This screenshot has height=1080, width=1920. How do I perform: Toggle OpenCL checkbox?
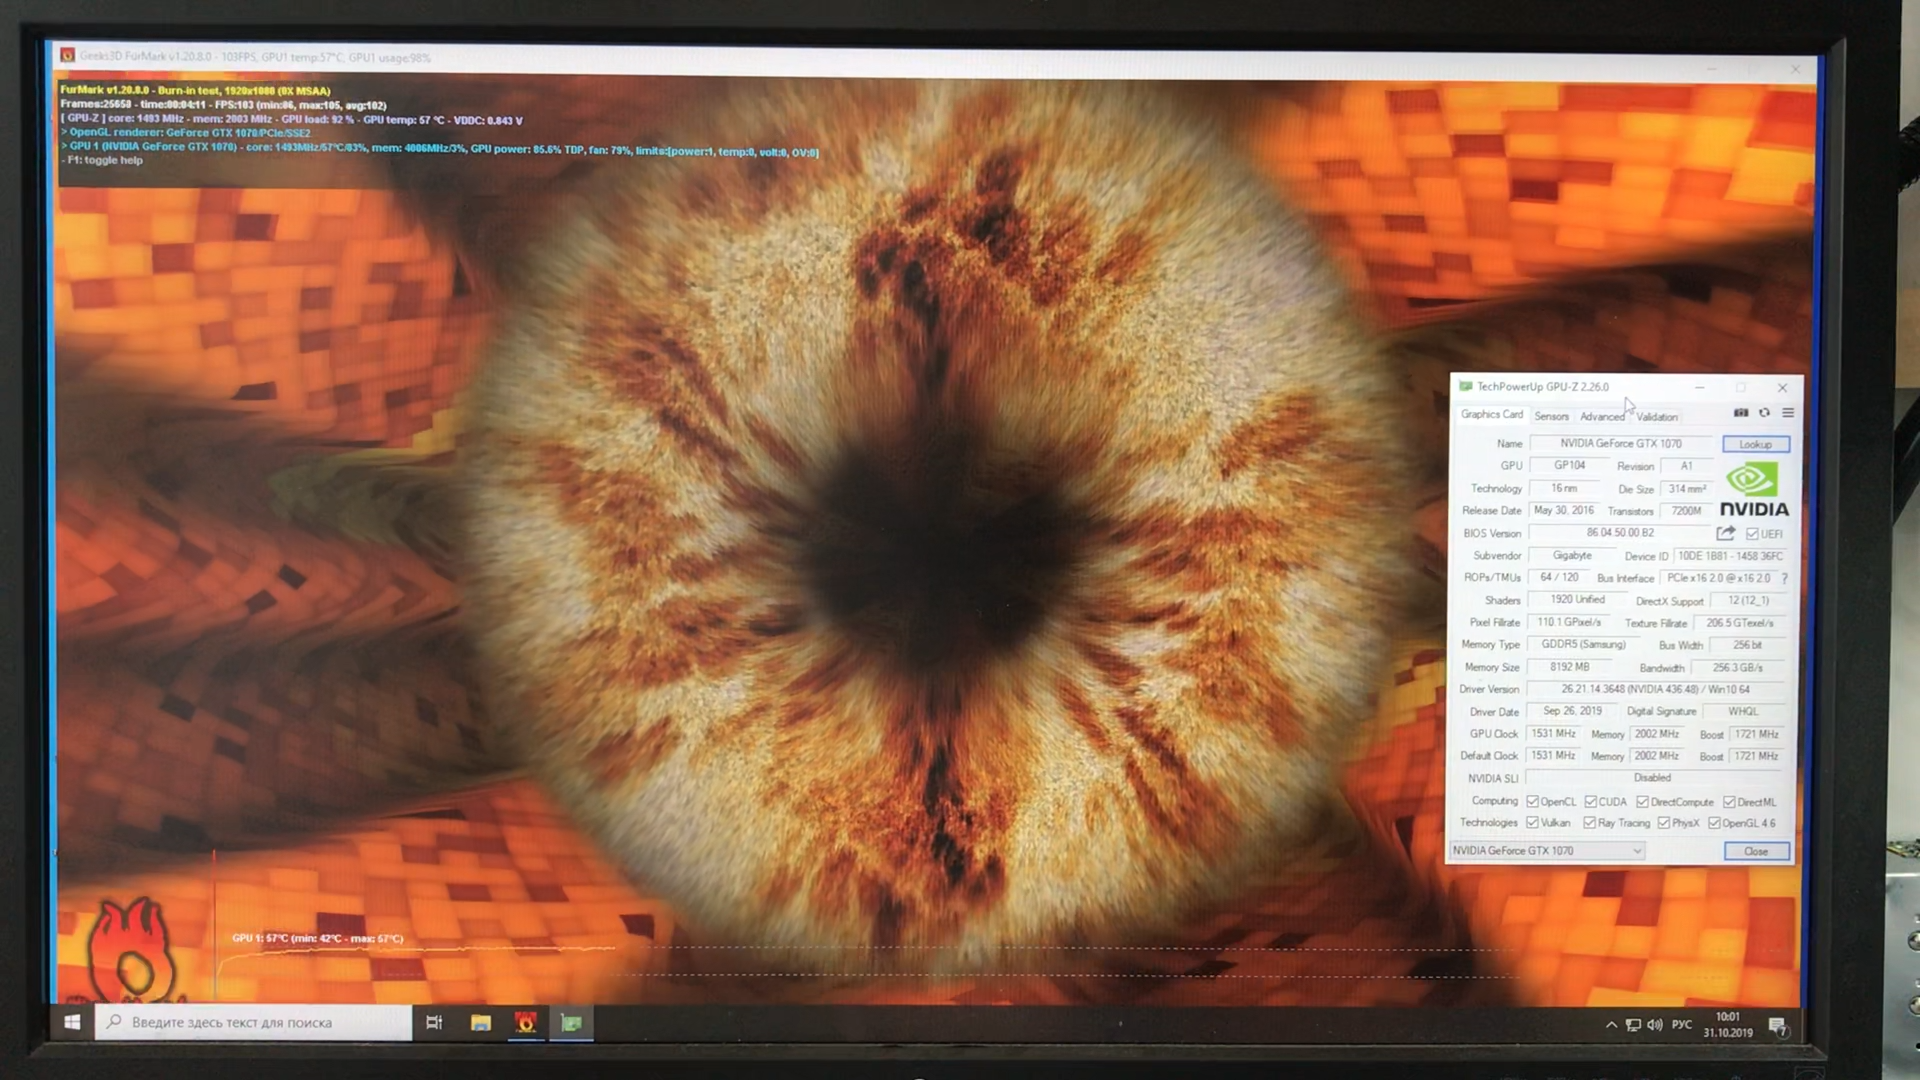pyautogui.click(x=1532, y=802)
